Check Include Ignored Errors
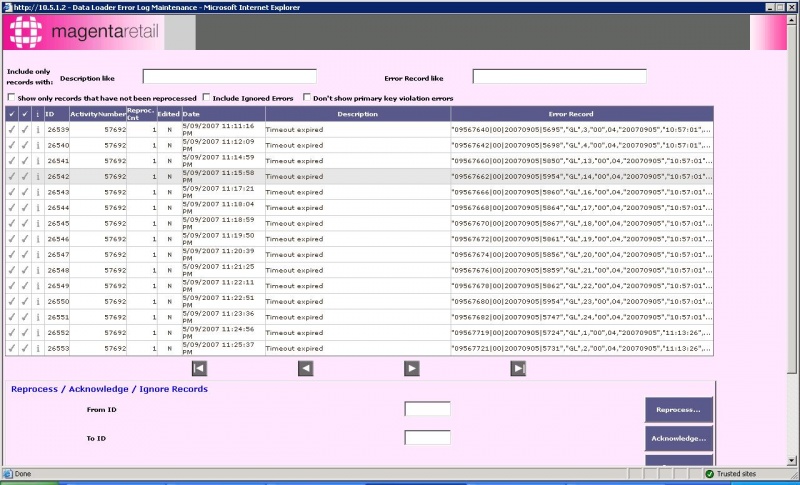 pyautogui.click(x=206, y=97)
